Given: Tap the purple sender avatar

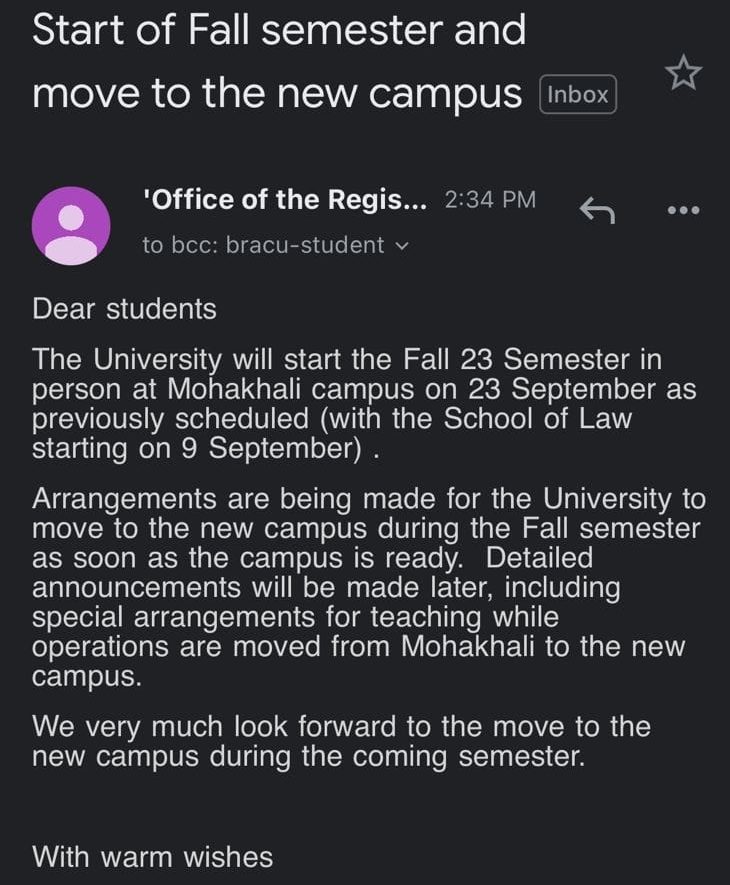Looking at the screenshot, I should tap(71, 226).
